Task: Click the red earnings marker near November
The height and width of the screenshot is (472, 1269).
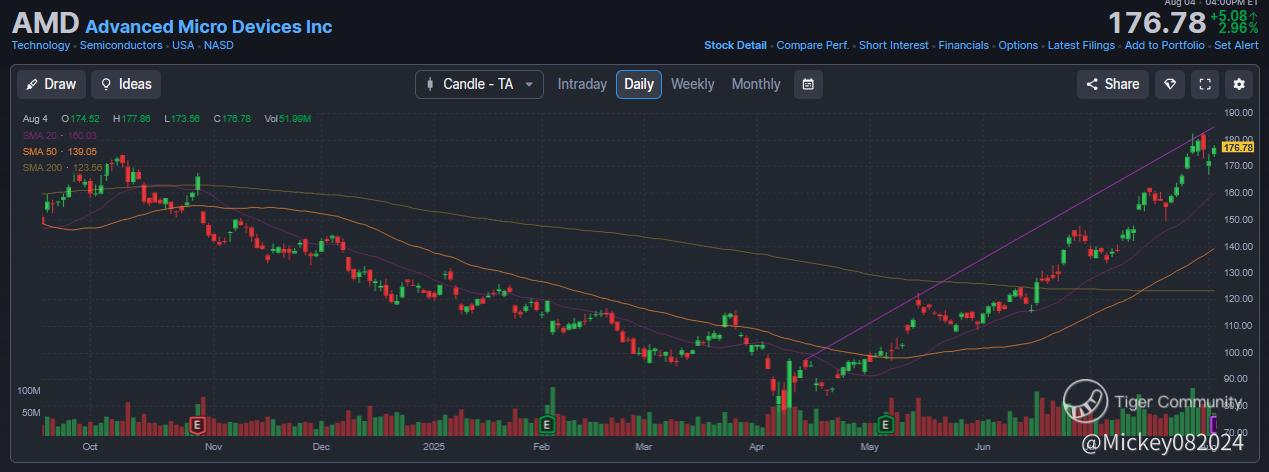Action: pyautogui.click(x=198, y=424)
